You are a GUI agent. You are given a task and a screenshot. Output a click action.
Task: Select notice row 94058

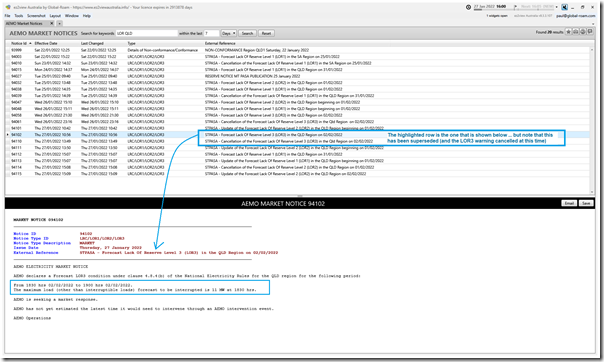click(297, 115)
